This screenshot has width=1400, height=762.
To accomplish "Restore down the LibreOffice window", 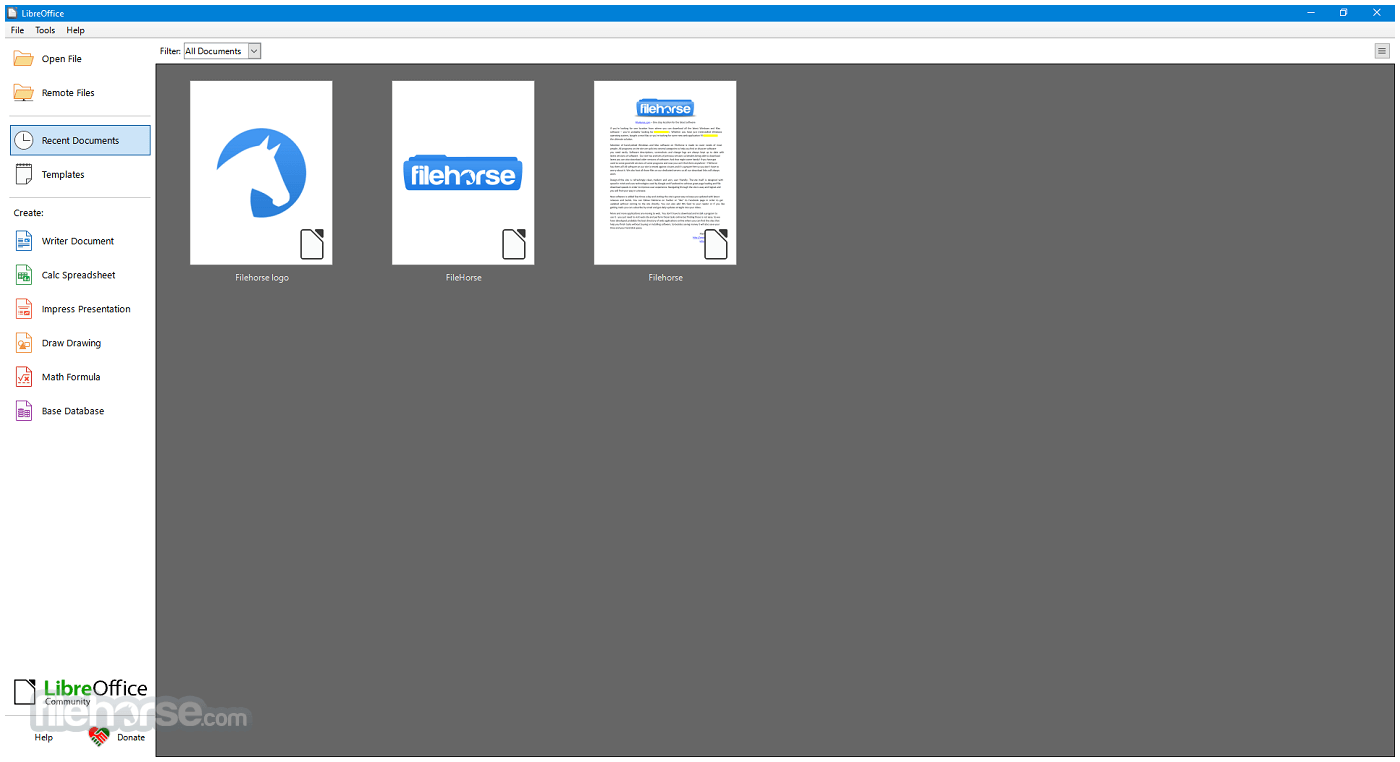I will pos(1343,13).
